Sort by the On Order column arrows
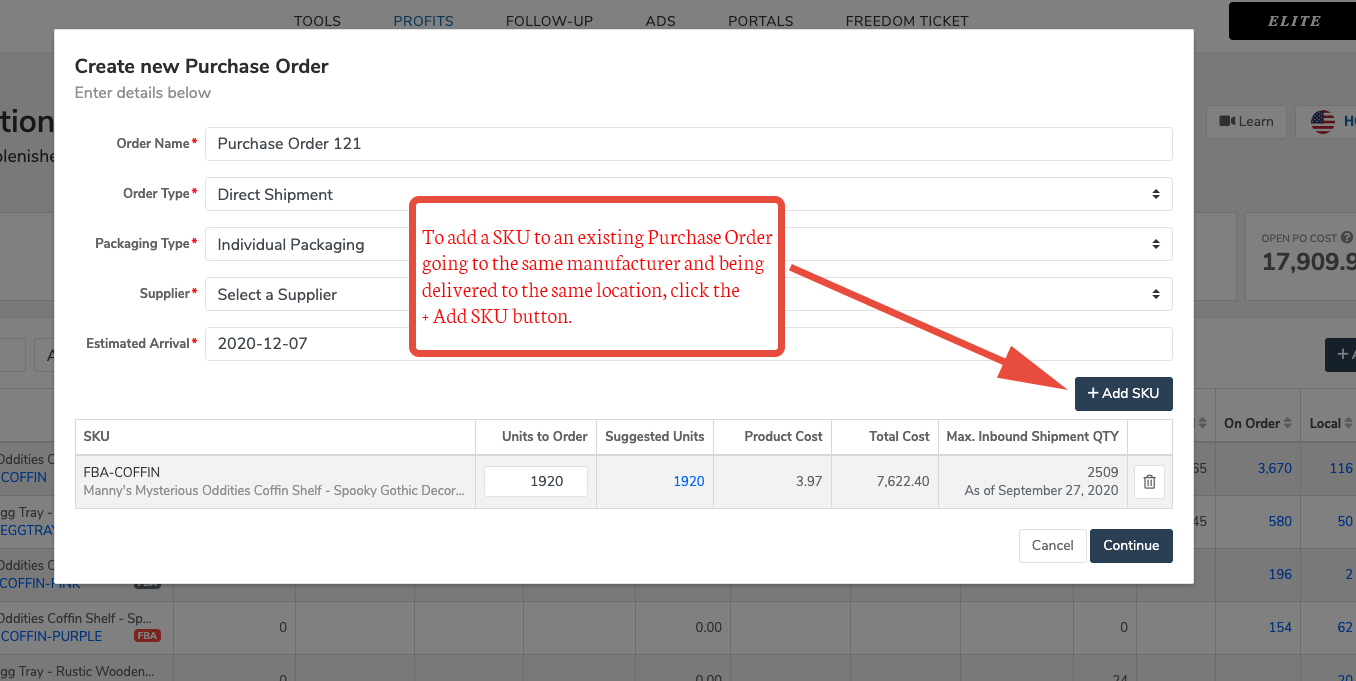1356x681 pixels. pyautogui.click(x=1288, y=424)
